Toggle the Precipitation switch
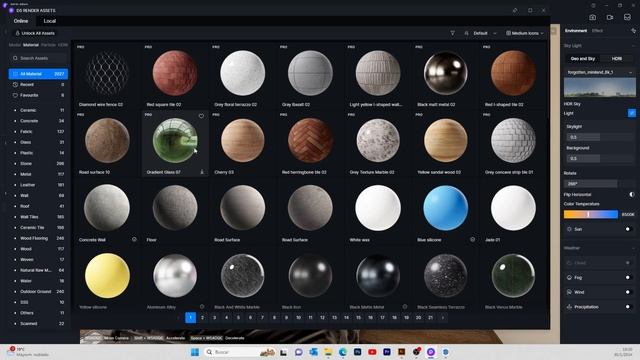 tap(628, 307)
